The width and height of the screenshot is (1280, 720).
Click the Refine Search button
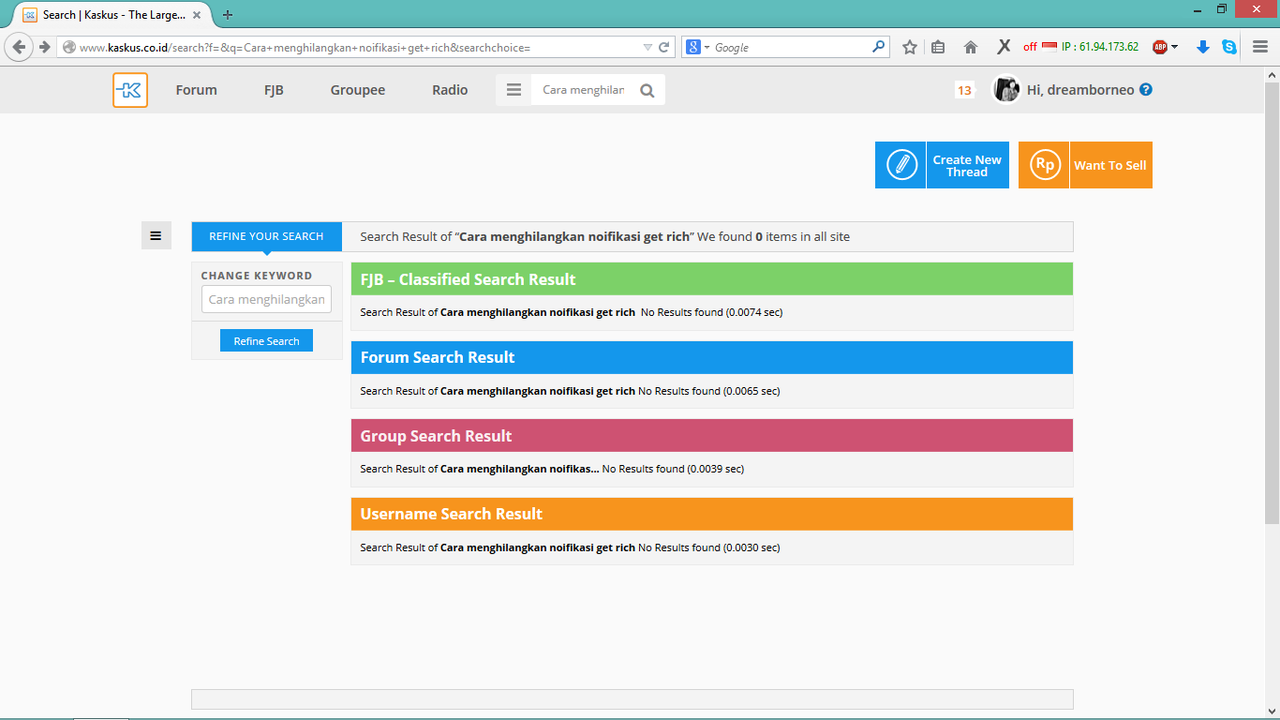coord(266,341)
